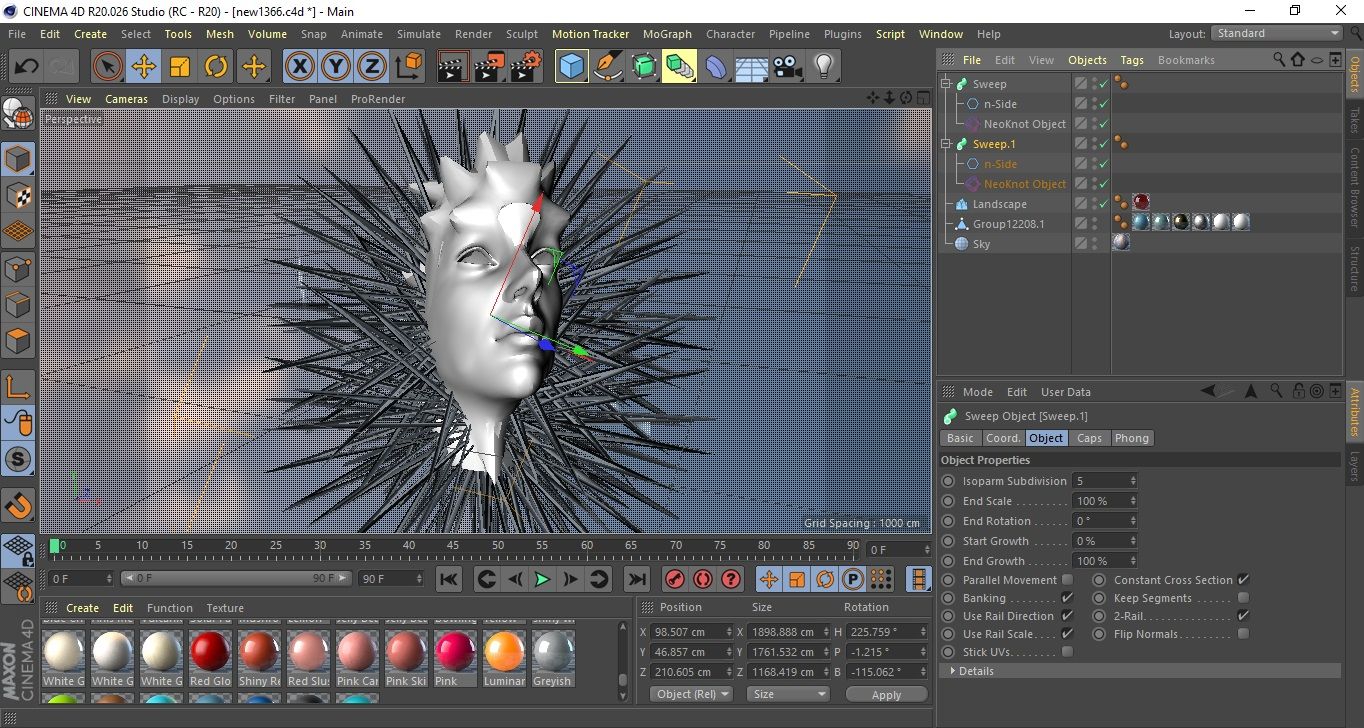
Task: Open the Spline Pen tool
Action: (607, 67)
